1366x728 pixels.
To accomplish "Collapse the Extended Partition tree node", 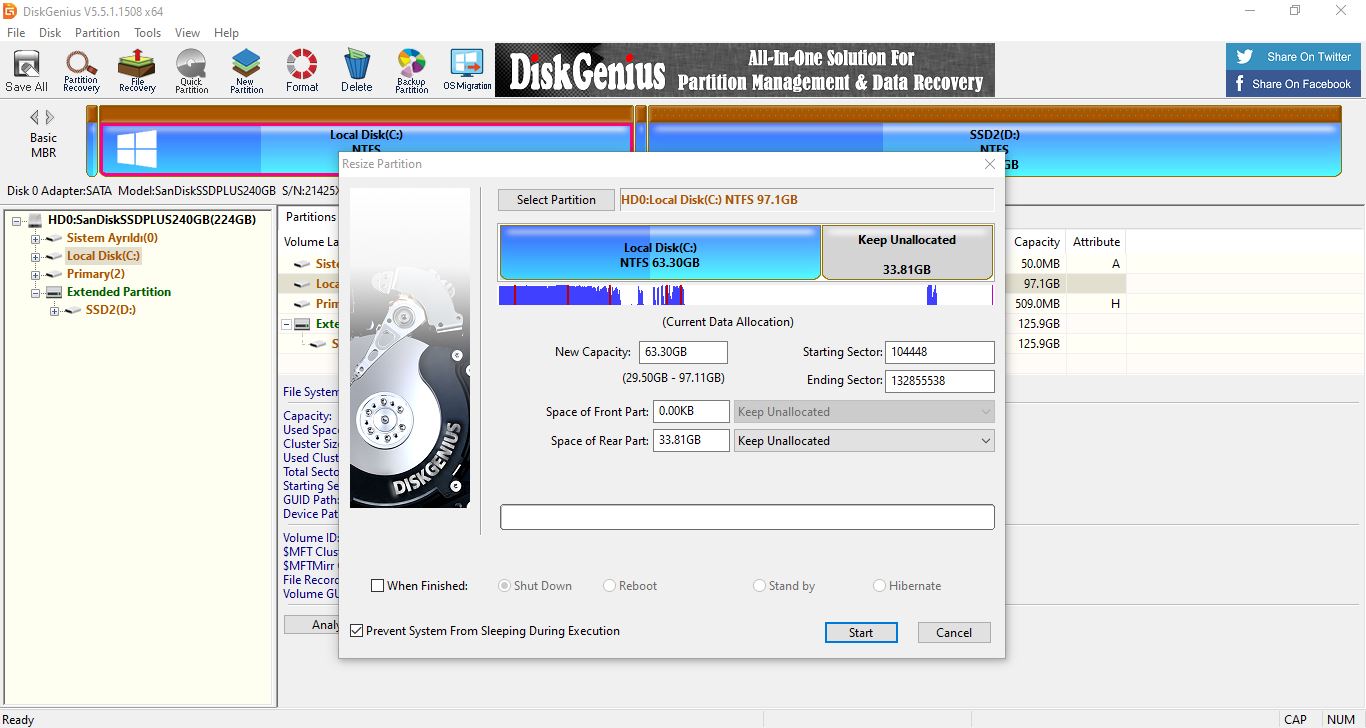I will pos(36,293).
